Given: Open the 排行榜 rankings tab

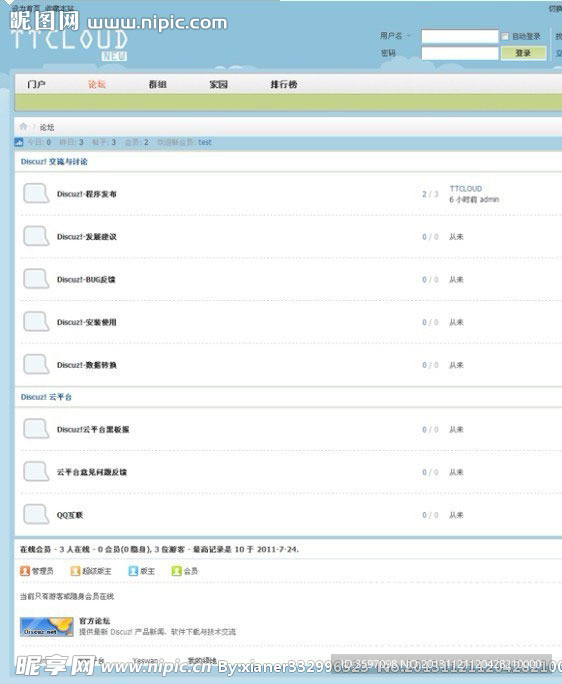Looking at the screenshot, I should tap(284, 84).
